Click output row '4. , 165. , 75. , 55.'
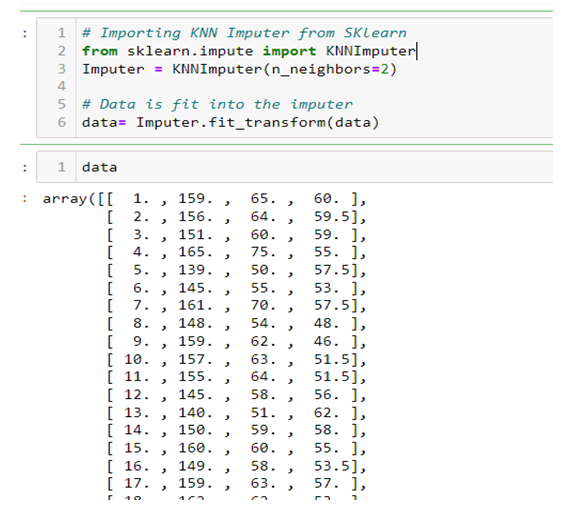568x516 pixels. pos(236,252)
